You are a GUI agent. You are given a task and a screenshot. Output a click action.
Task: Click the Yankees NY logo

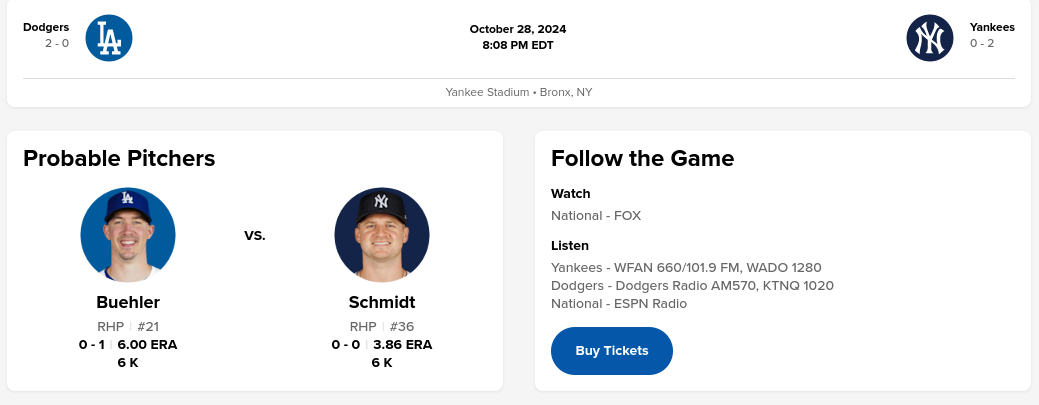coord(930,37)
